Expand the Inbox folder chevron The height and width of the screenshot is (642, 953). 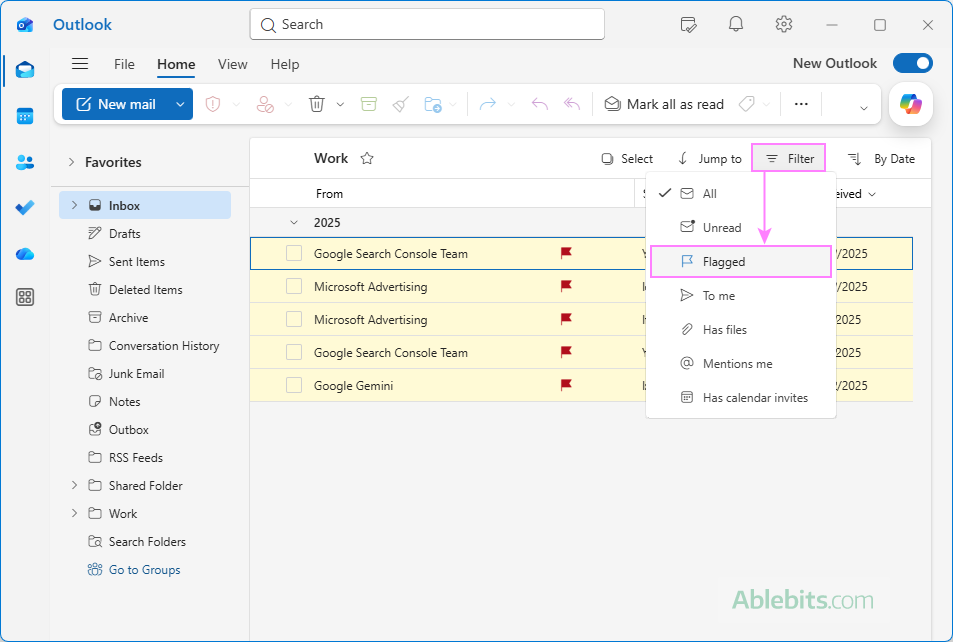[75, 205]
